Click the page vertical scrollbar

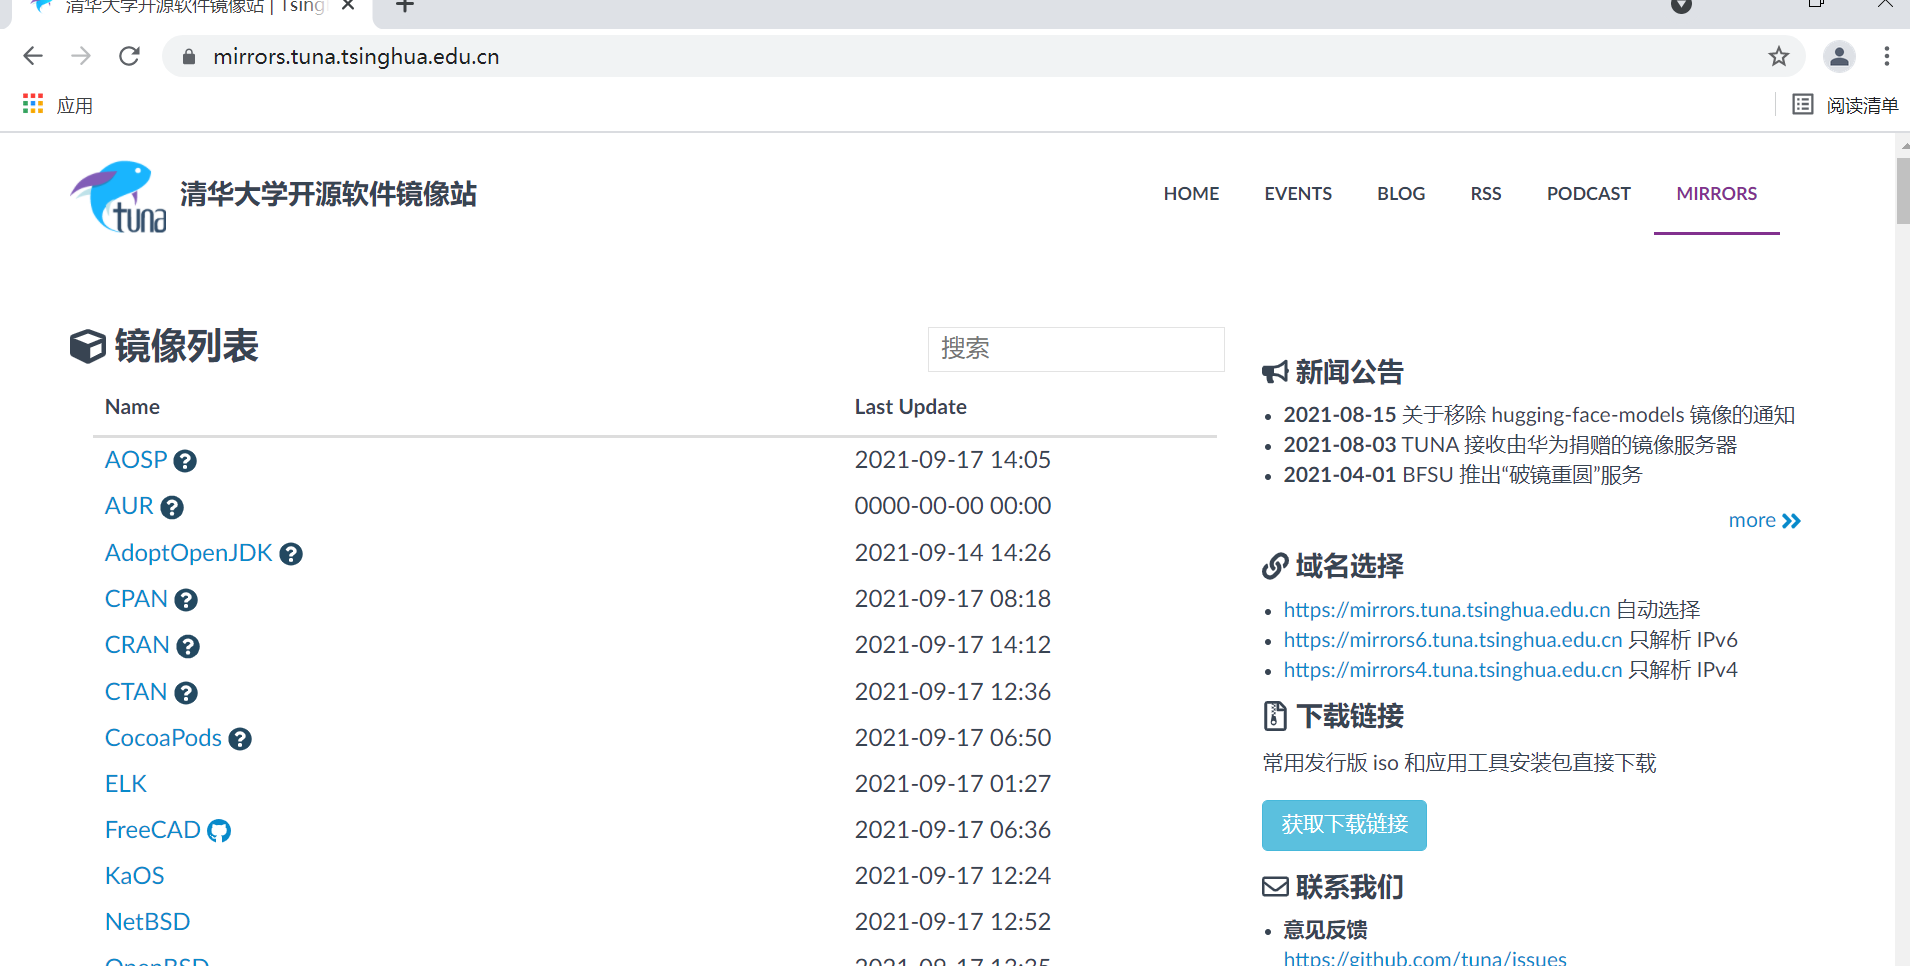tap(1902, 190)
